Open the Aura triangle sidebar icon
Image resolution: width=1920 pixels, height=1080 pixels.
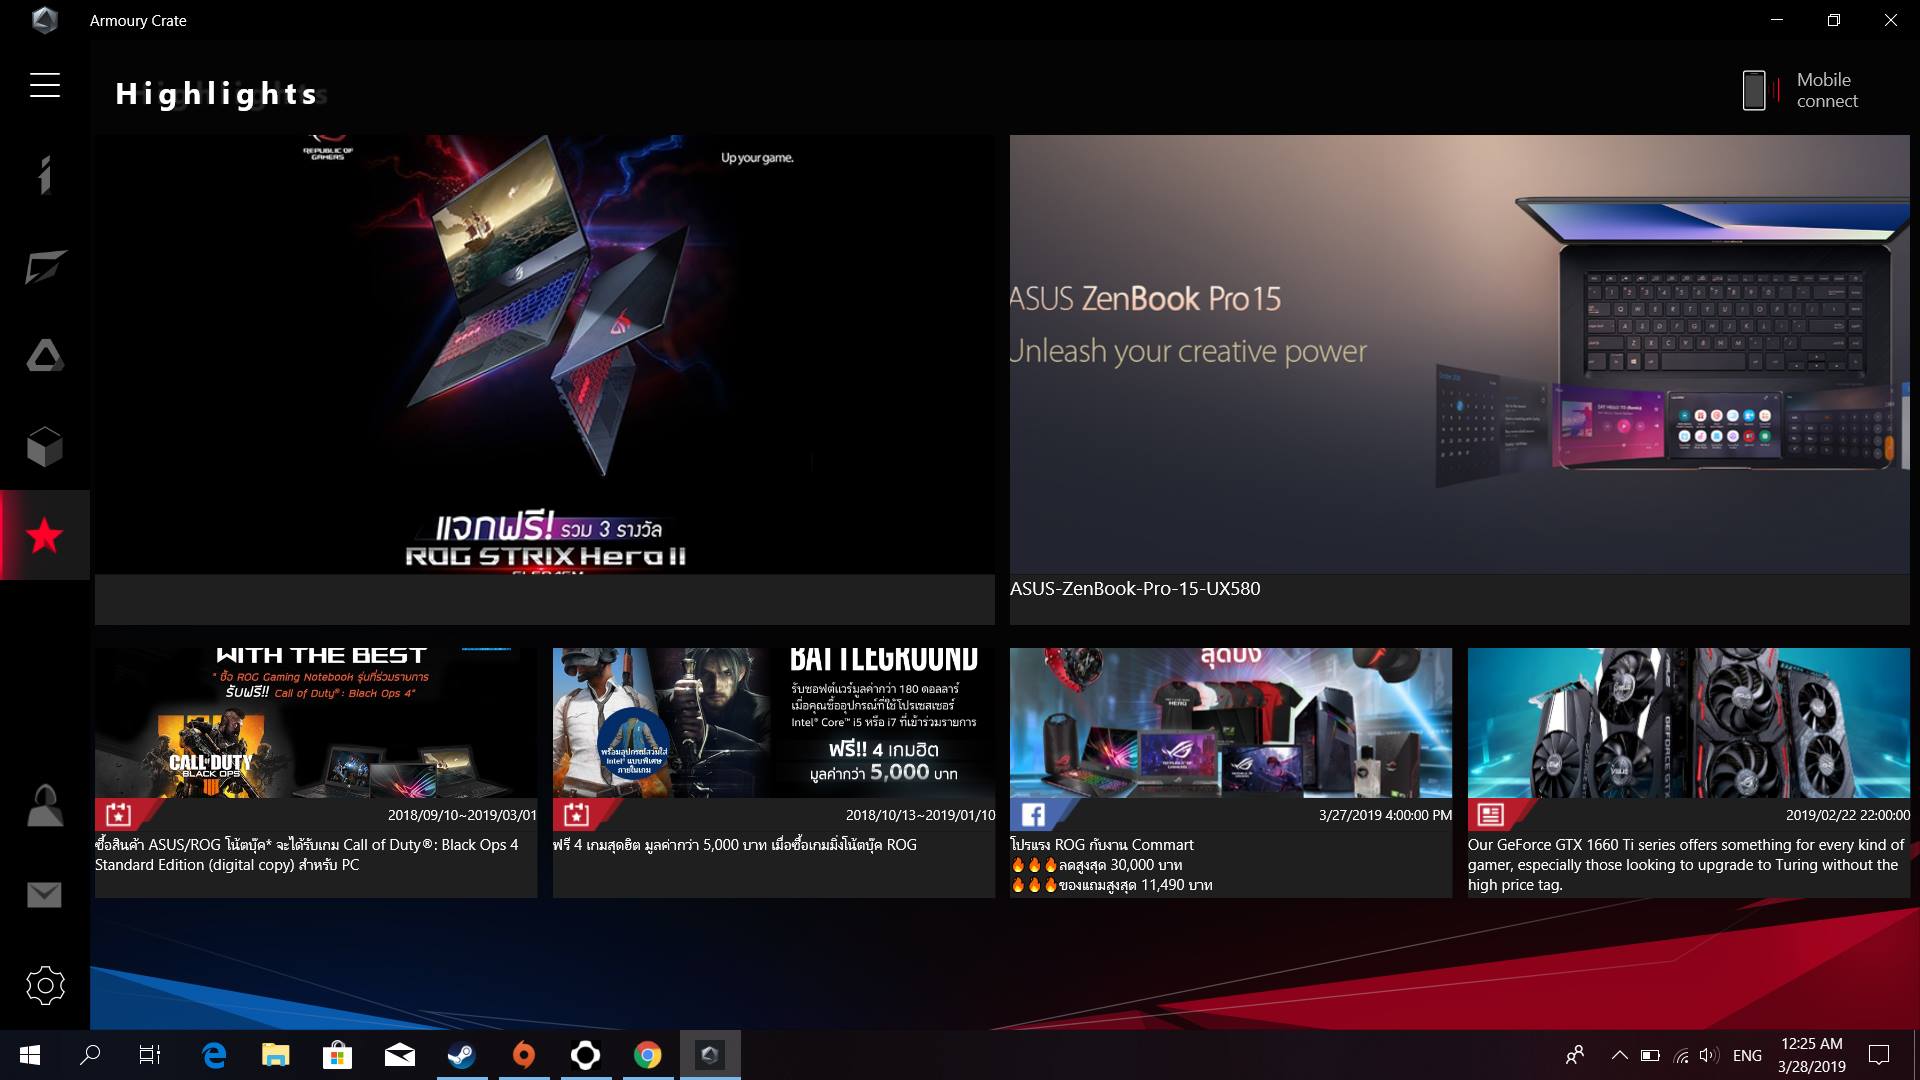point(45,356)
